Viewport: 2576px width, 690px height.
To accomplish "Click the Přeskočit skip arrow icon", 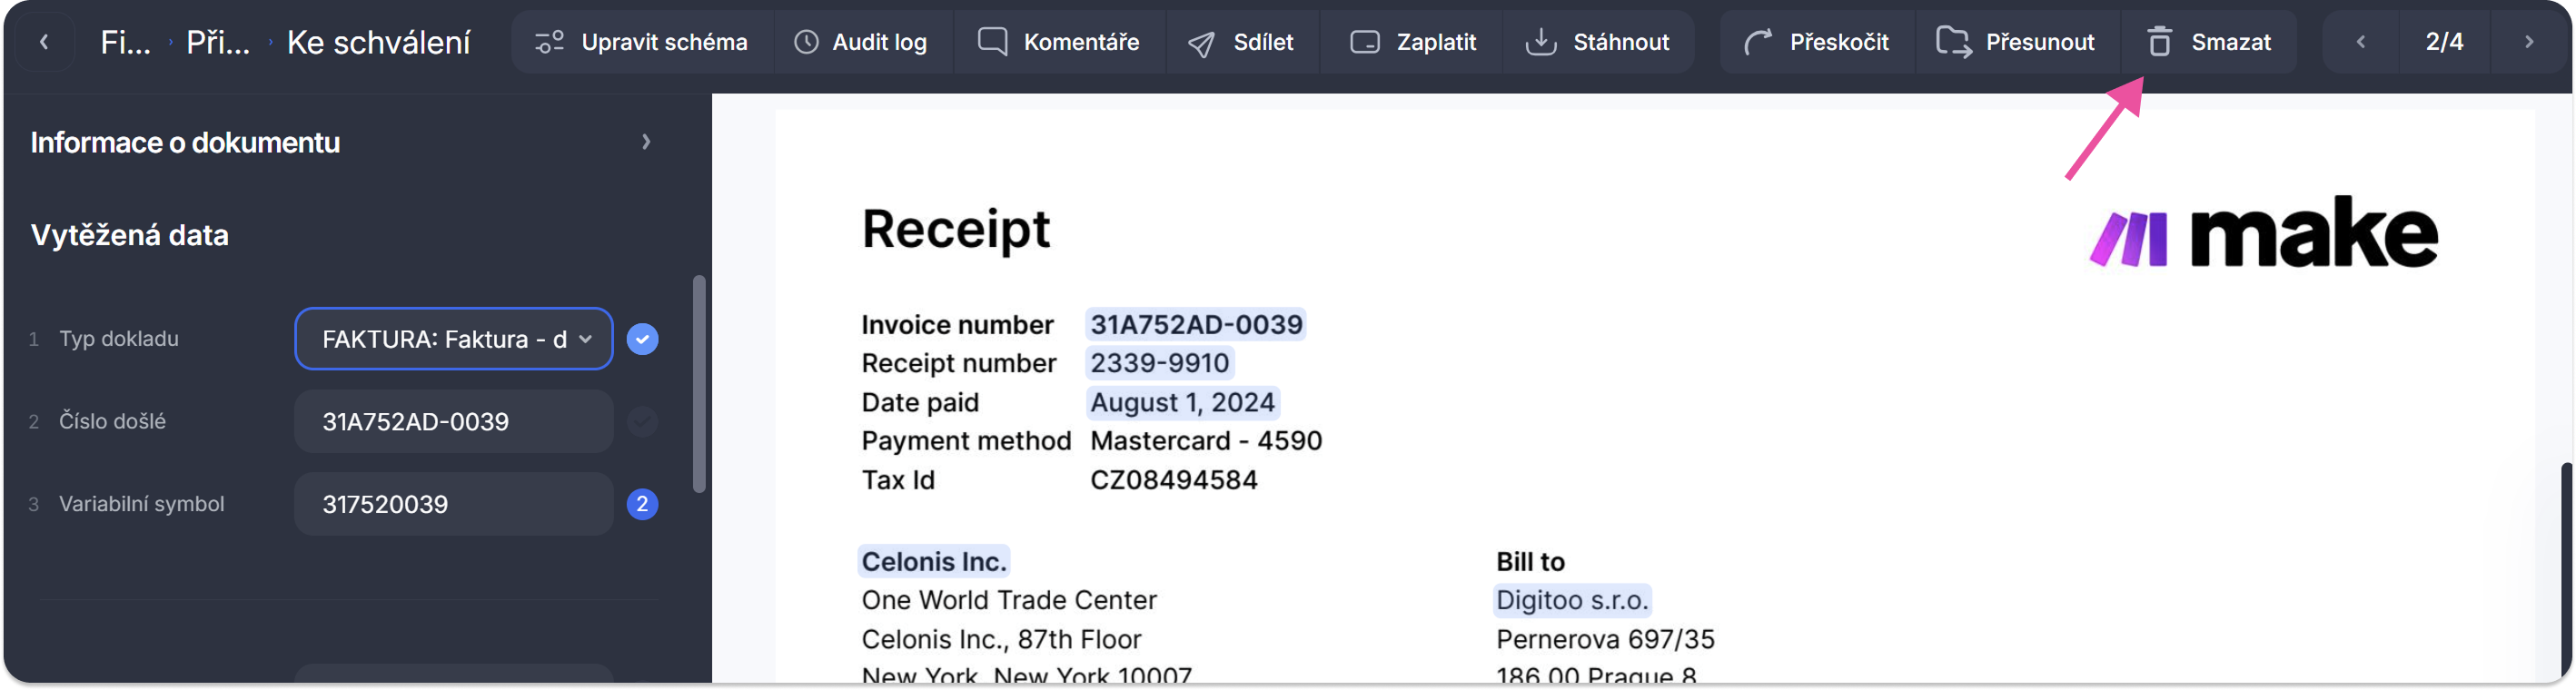I will coord(1758,42).
